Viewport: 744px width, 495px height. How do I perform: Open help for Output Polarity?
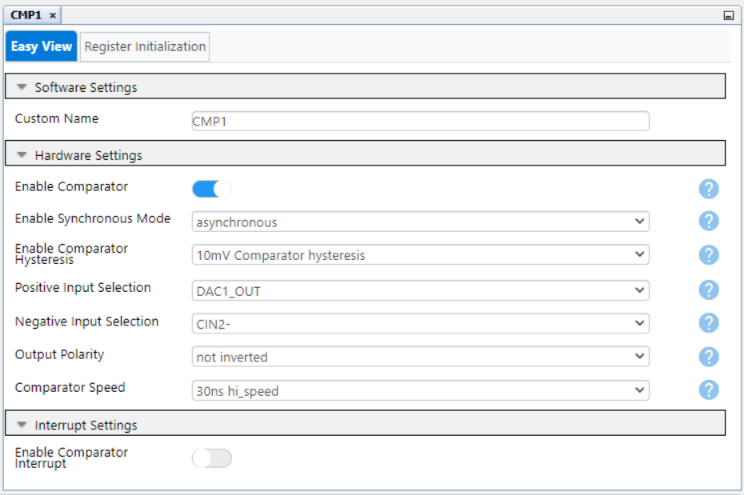point(708,357)
